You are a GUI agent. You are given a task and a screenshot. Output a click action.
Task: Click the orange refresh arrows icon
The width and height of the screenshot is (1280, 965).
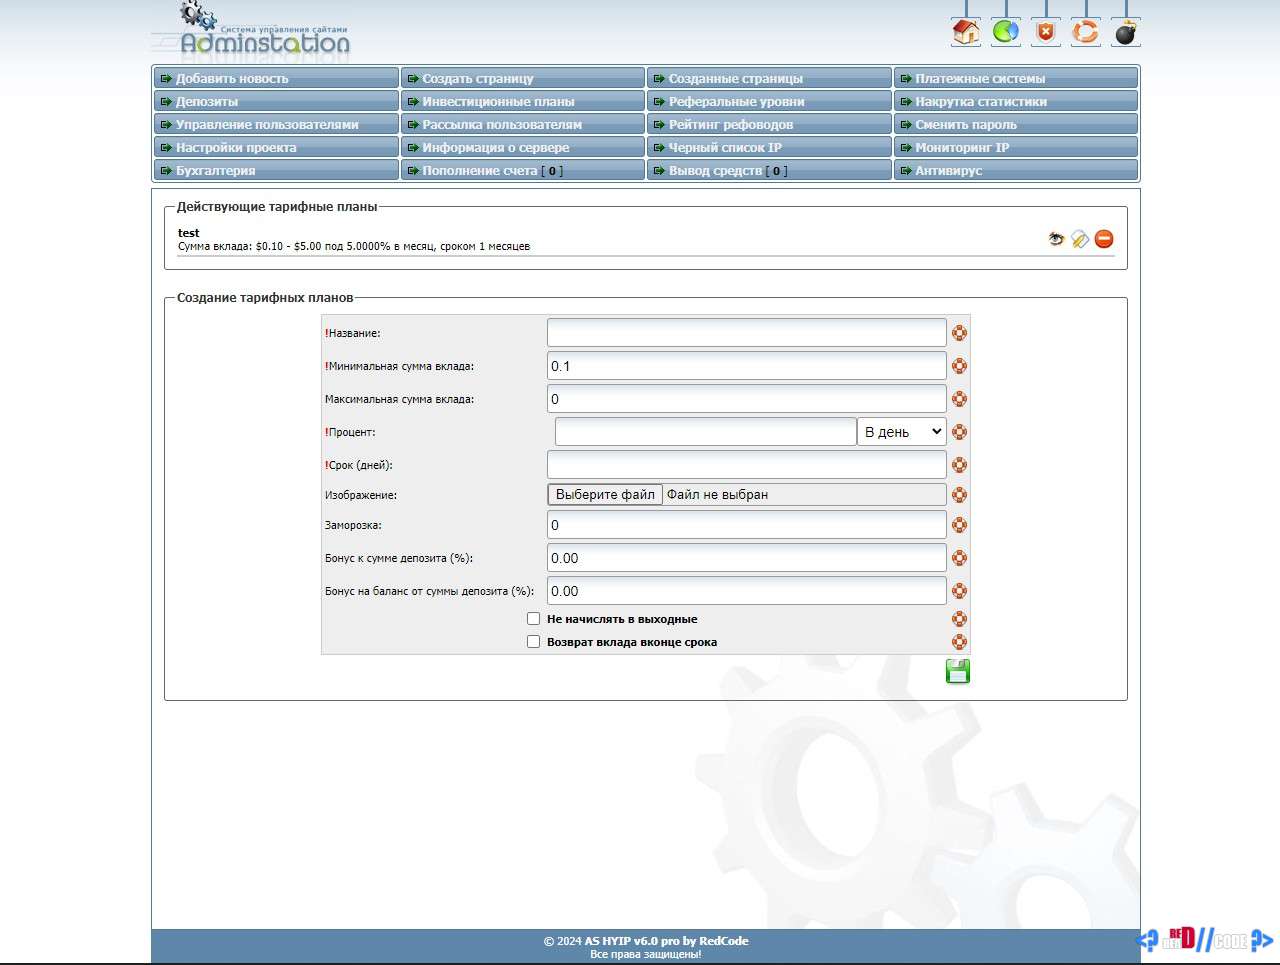point(1085,32)
